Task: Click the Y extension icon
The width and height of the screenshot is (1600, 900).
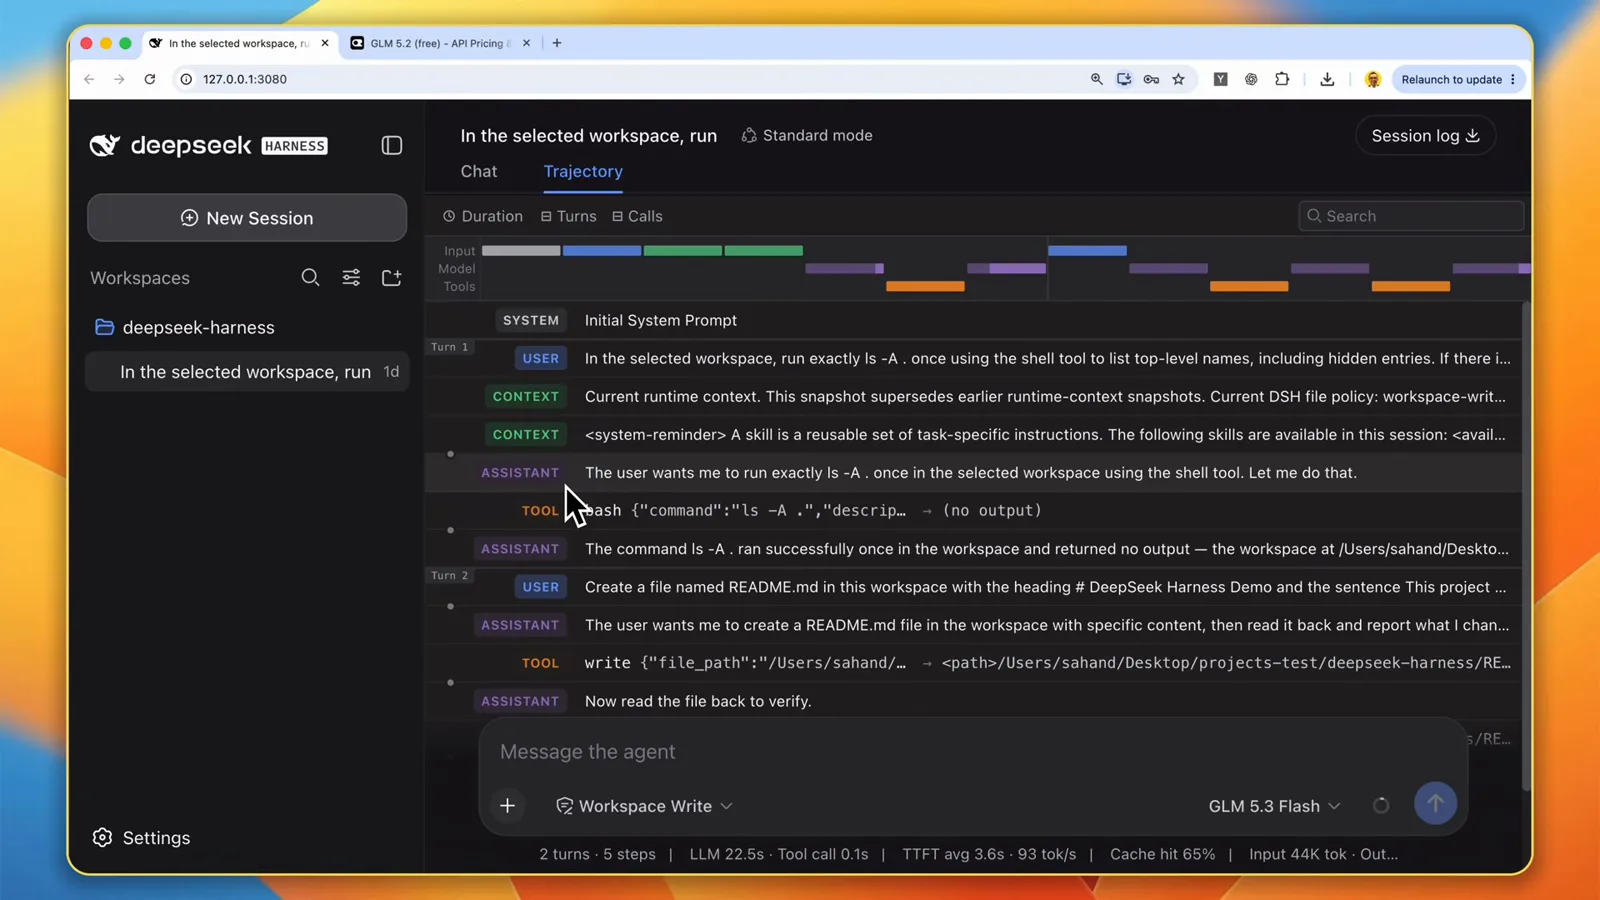Action: 1220,79
